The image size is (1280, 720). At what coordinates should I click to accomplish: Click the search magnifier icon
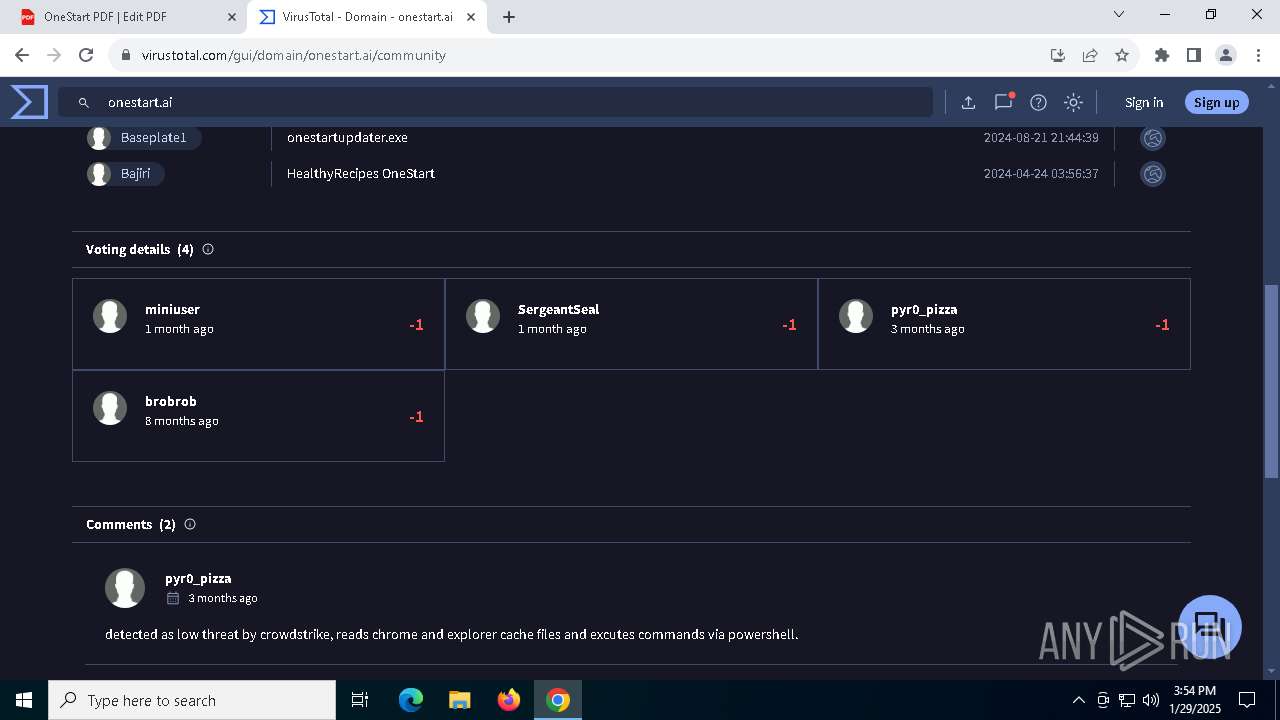(85, 102)
